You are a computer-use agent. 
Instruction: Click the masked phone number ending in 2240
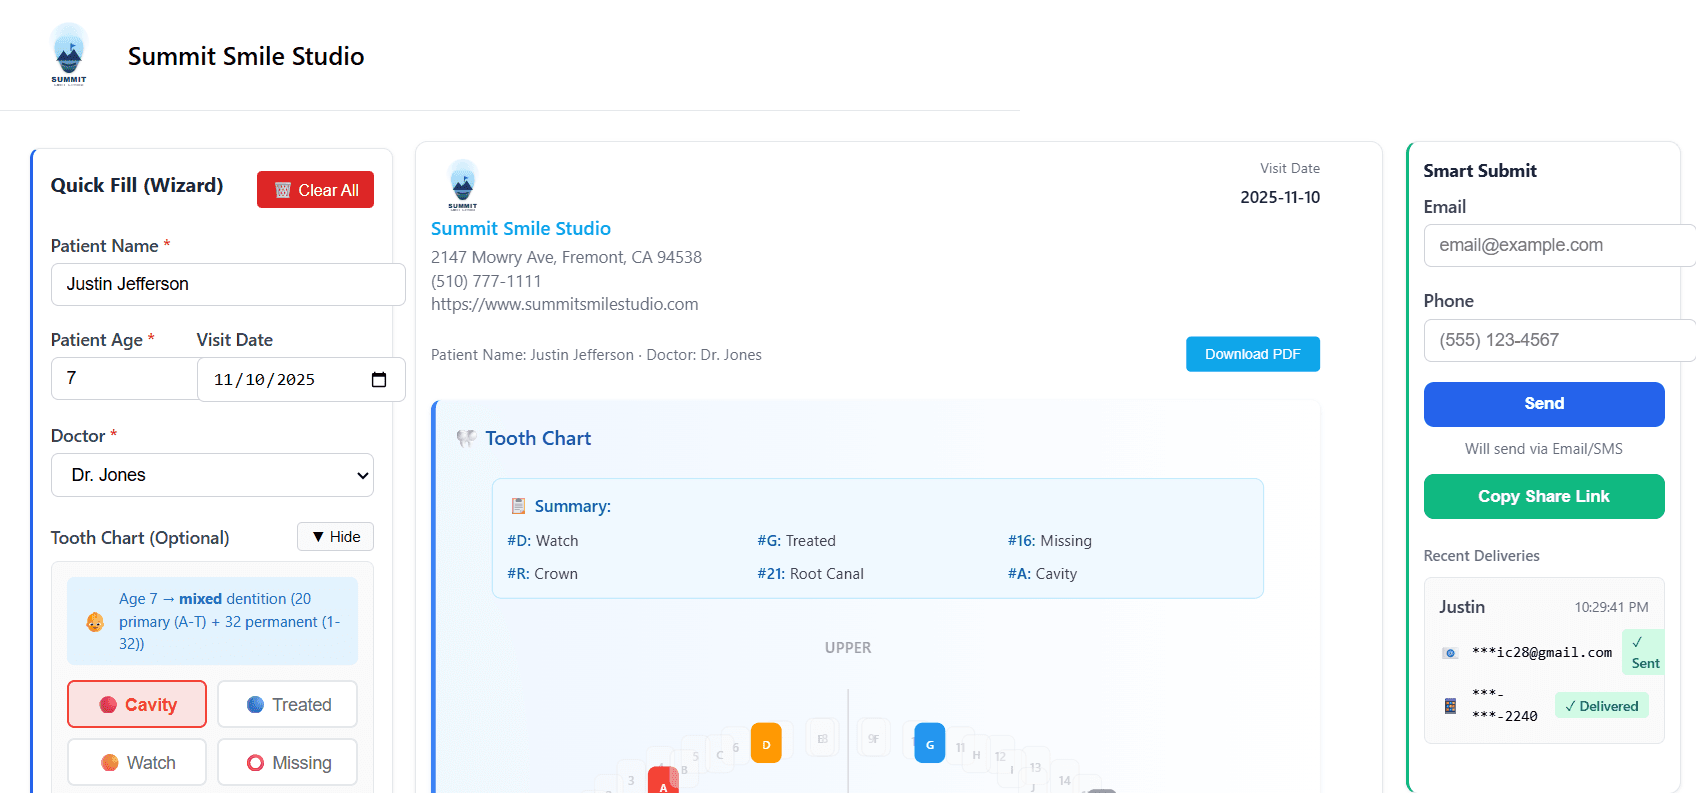click(1505, 705)
